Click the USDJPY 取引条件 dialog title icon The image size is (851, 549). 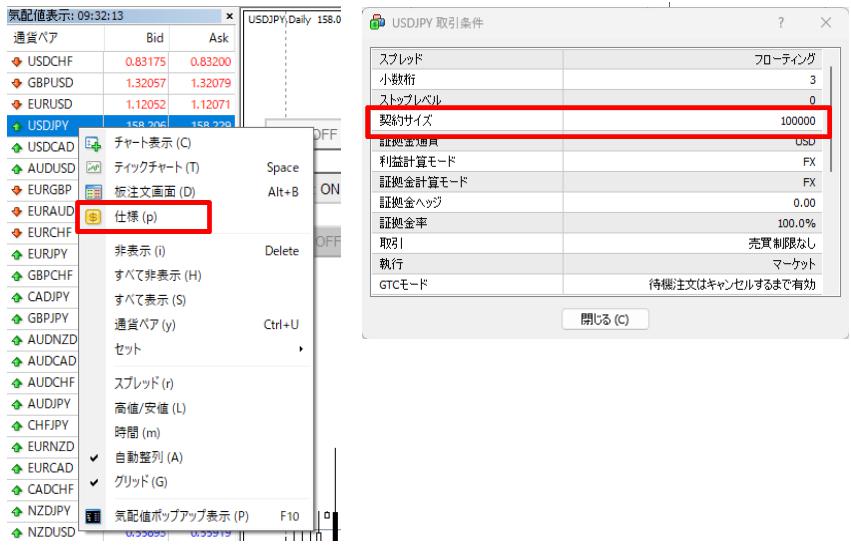[377, 23]
